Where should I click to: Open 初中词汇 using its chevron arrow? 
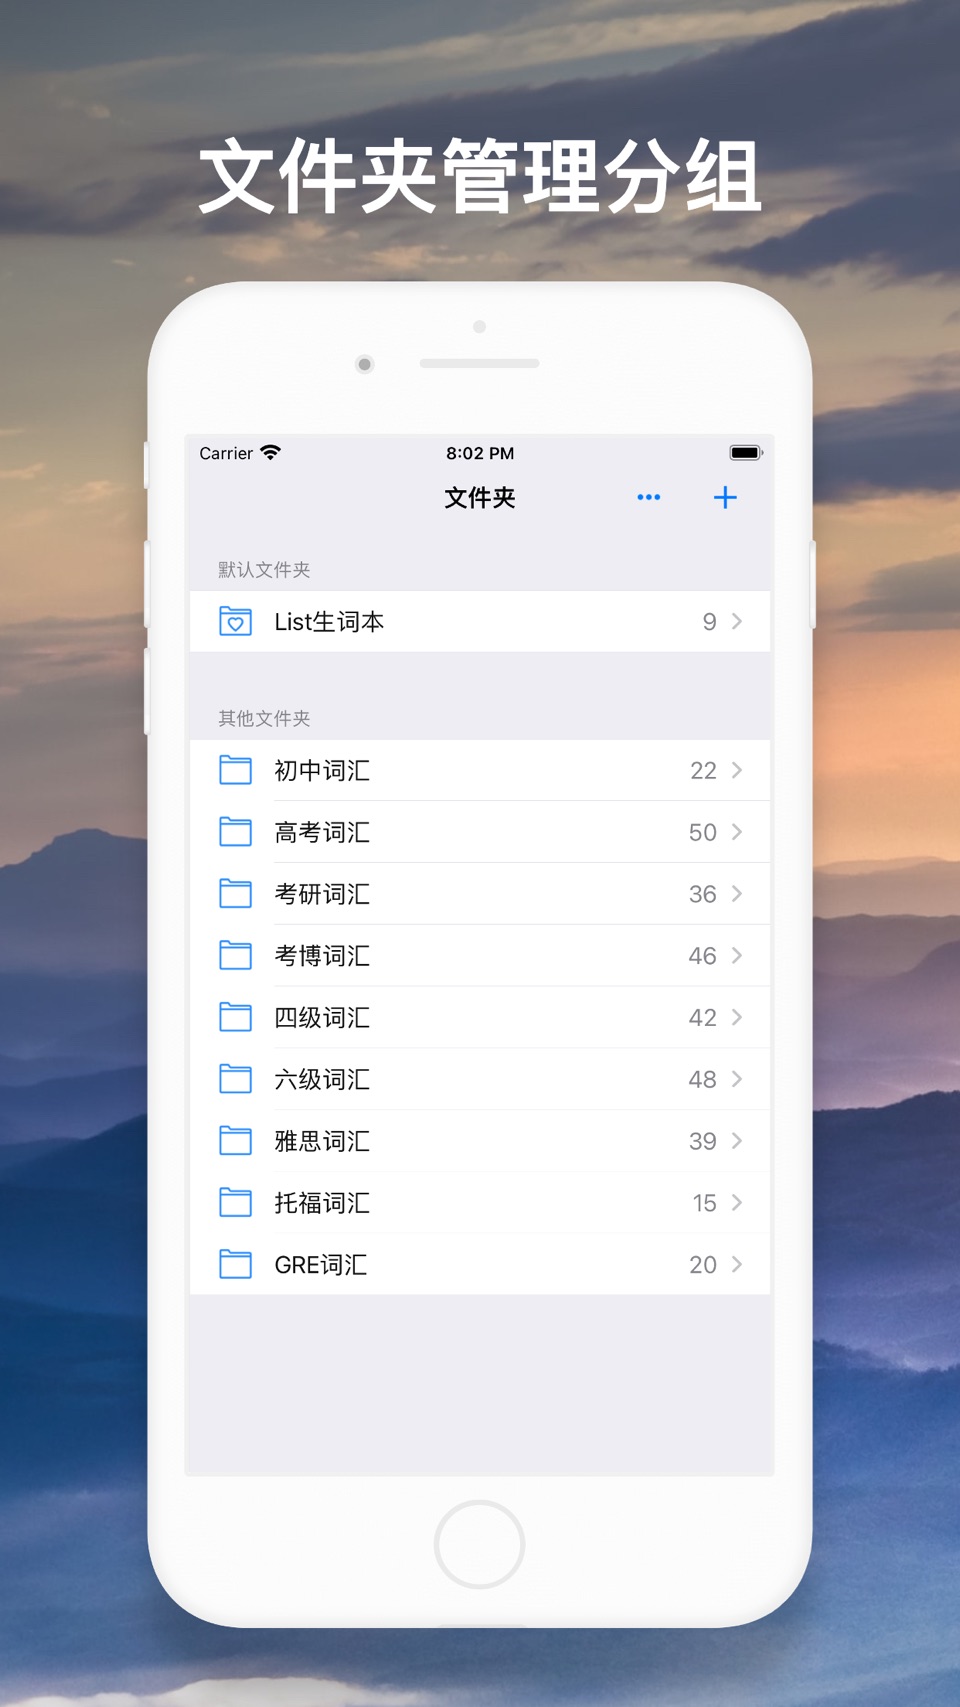737,770
